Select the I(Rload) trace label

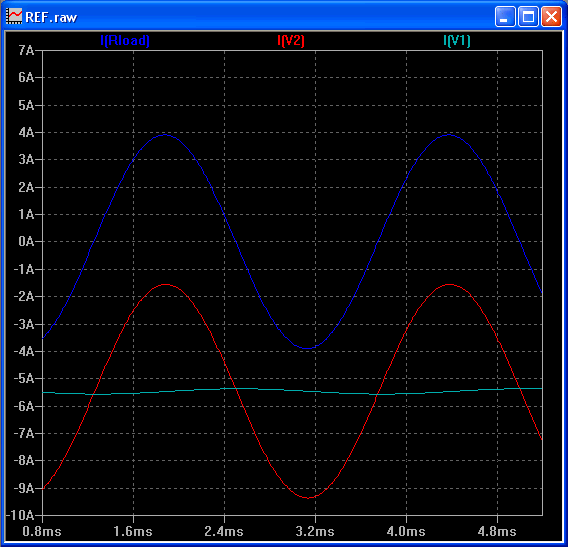click(x=125, y=40)
